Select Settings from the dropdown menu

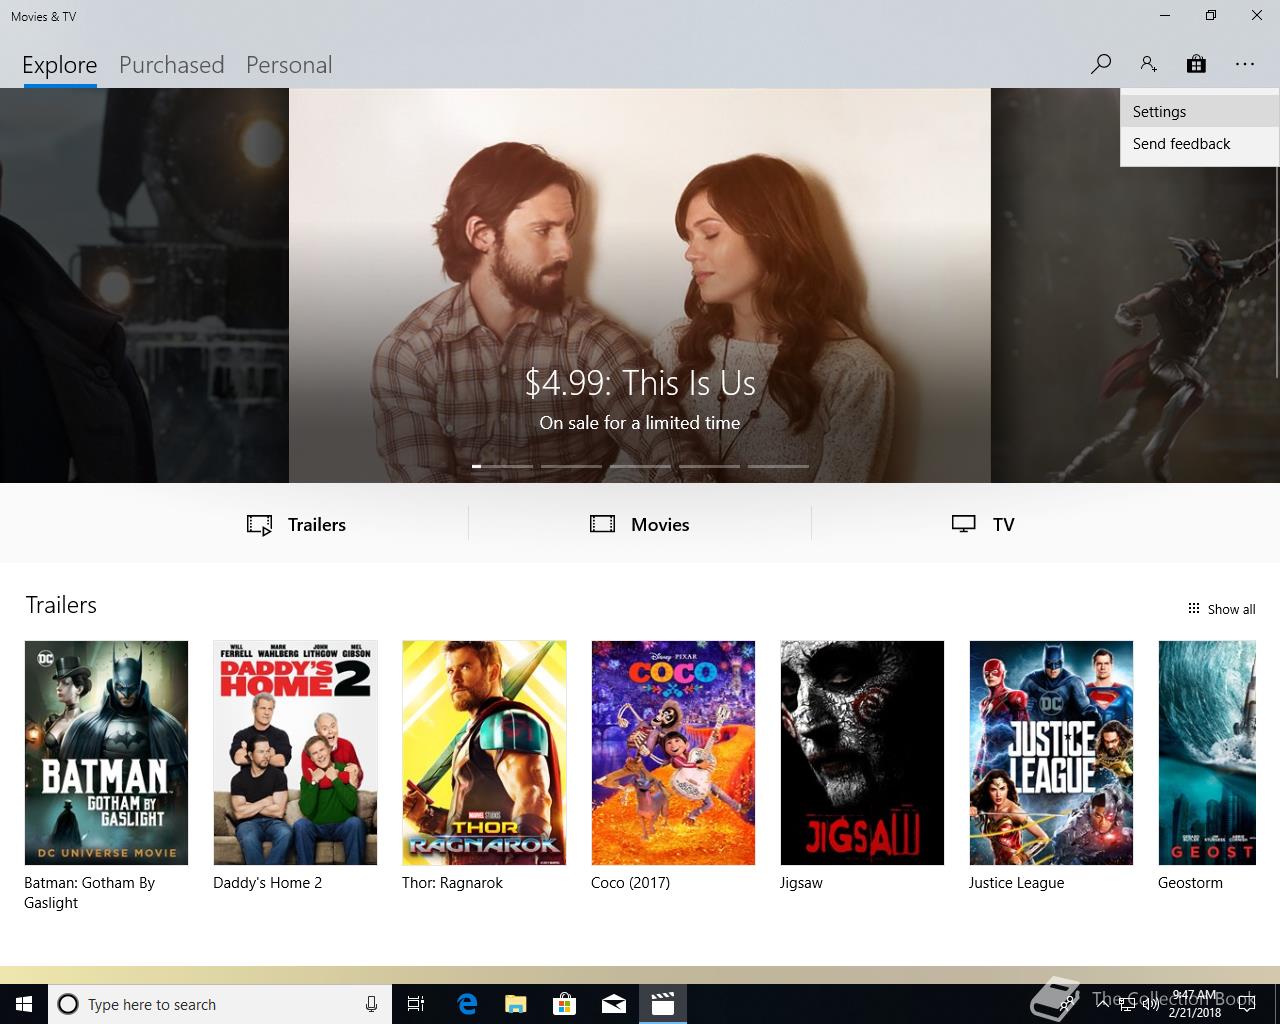1200,112
